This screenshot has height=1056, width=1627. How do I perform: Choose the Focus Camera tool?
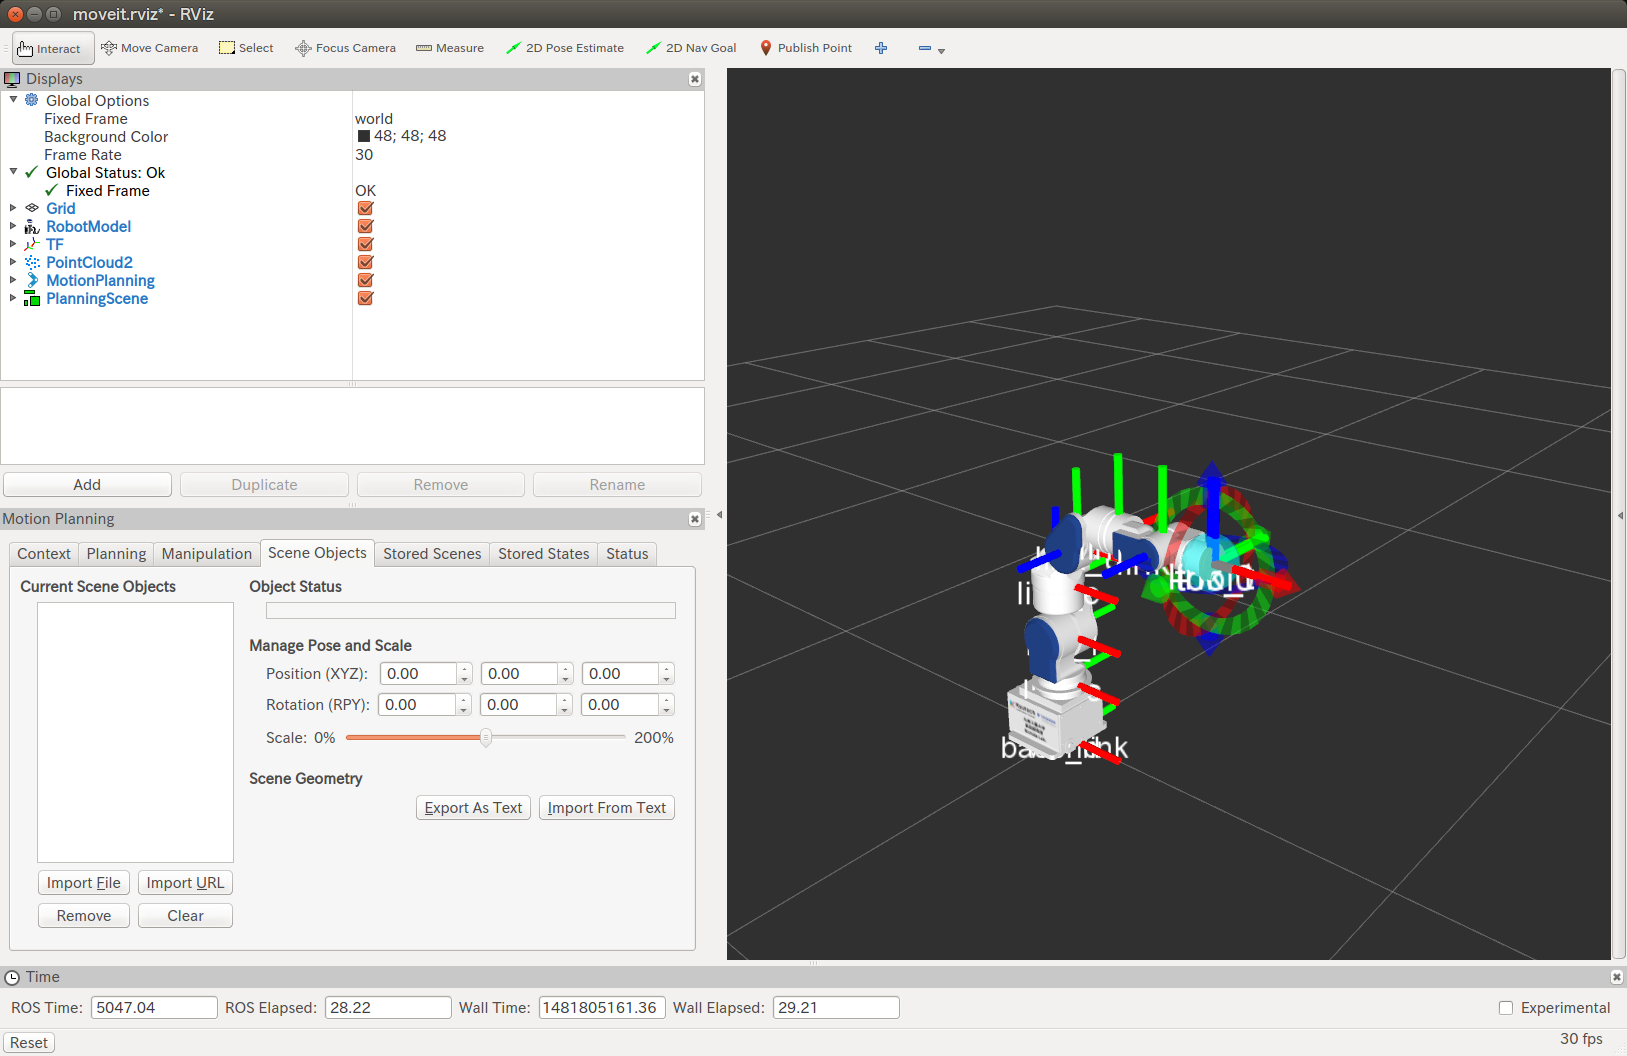click(x=345, y=48)
